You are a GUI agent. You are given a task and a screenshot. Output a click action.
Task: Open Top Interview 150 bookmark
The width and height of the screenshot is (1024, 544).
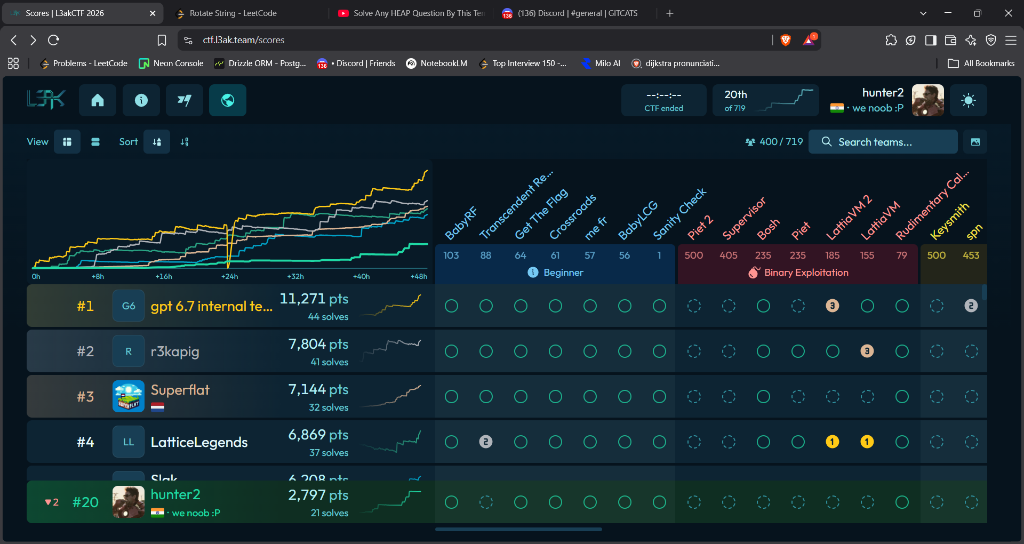tap(522, 63)
